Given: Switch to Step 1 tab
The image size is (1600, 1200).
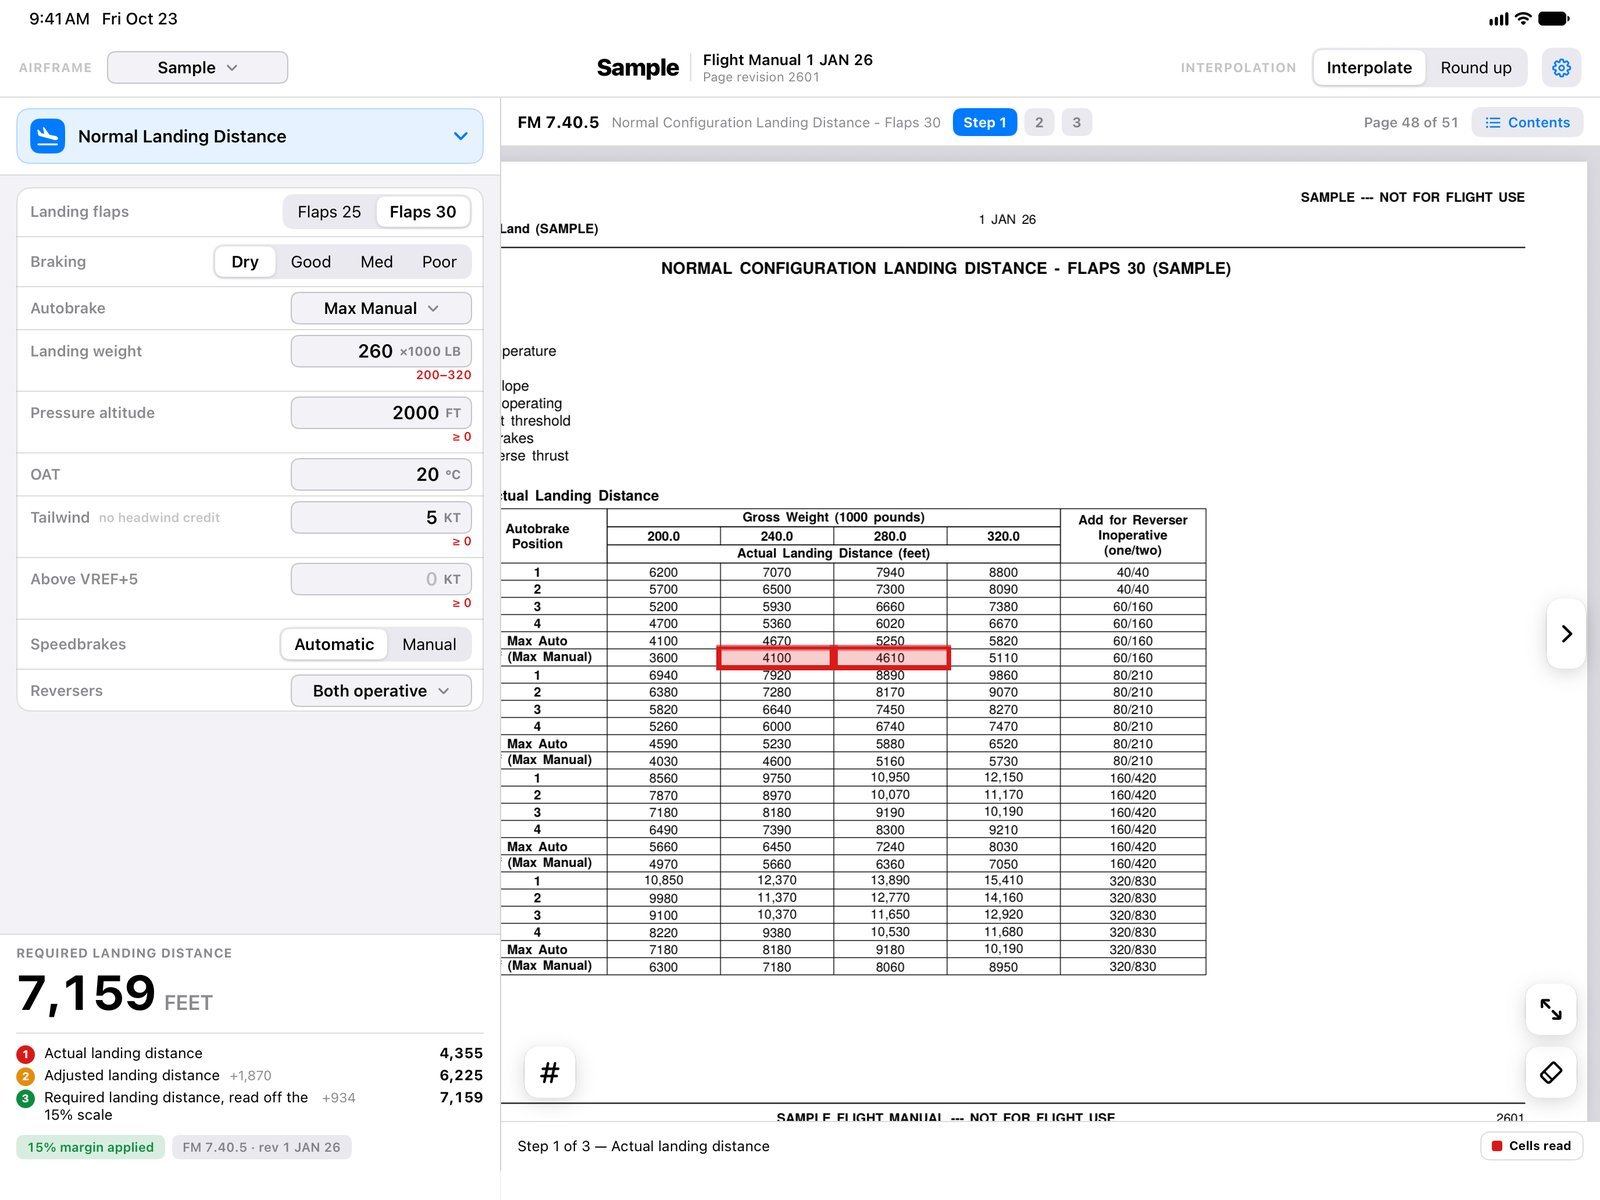Looking at the screenshot, I should click(x=985, y=122).
